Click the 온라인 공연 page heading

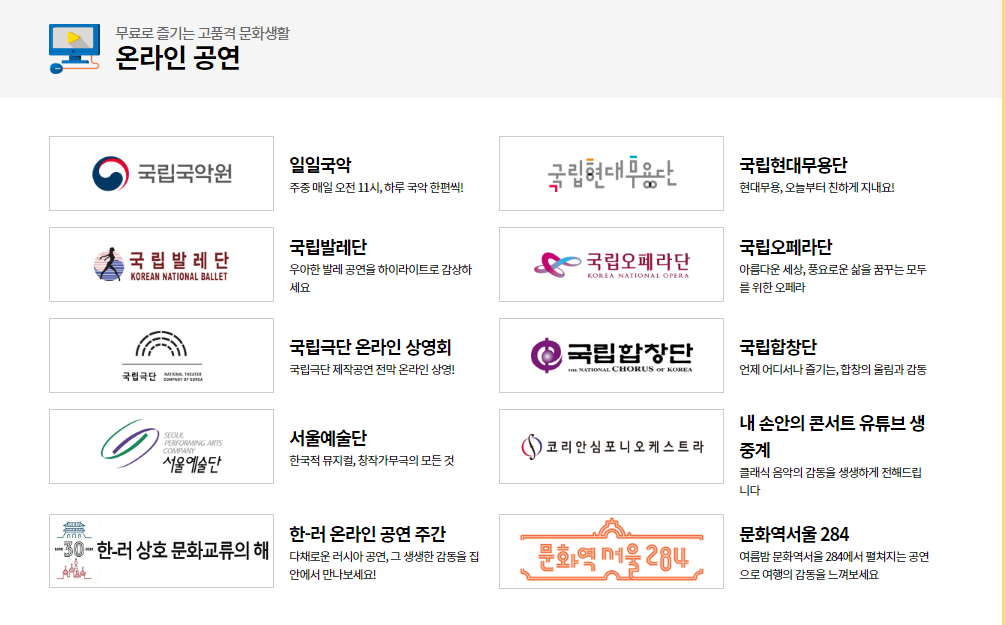178,58
